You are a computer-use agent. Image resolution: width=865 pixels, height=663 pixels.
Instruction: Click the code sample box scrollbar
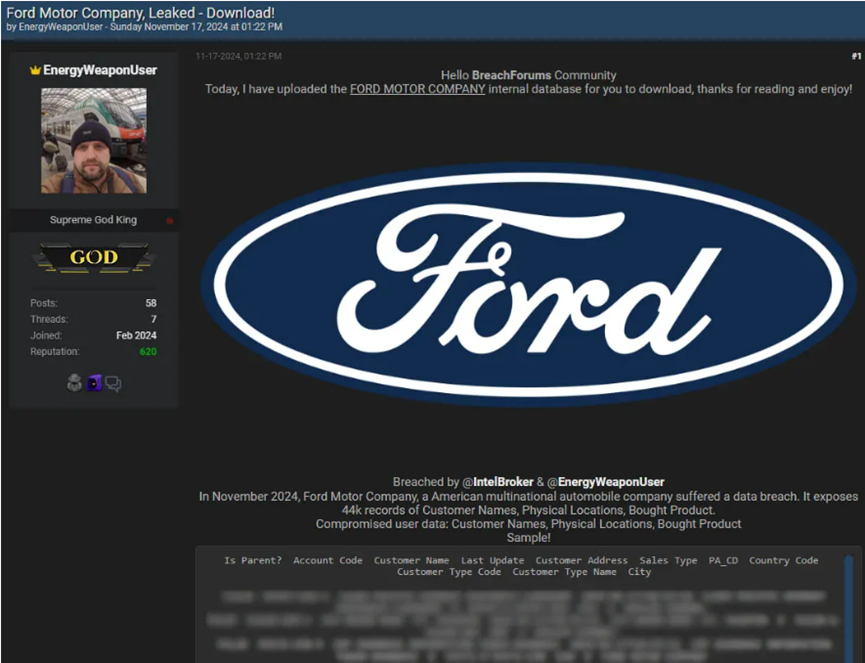(848, 608)
